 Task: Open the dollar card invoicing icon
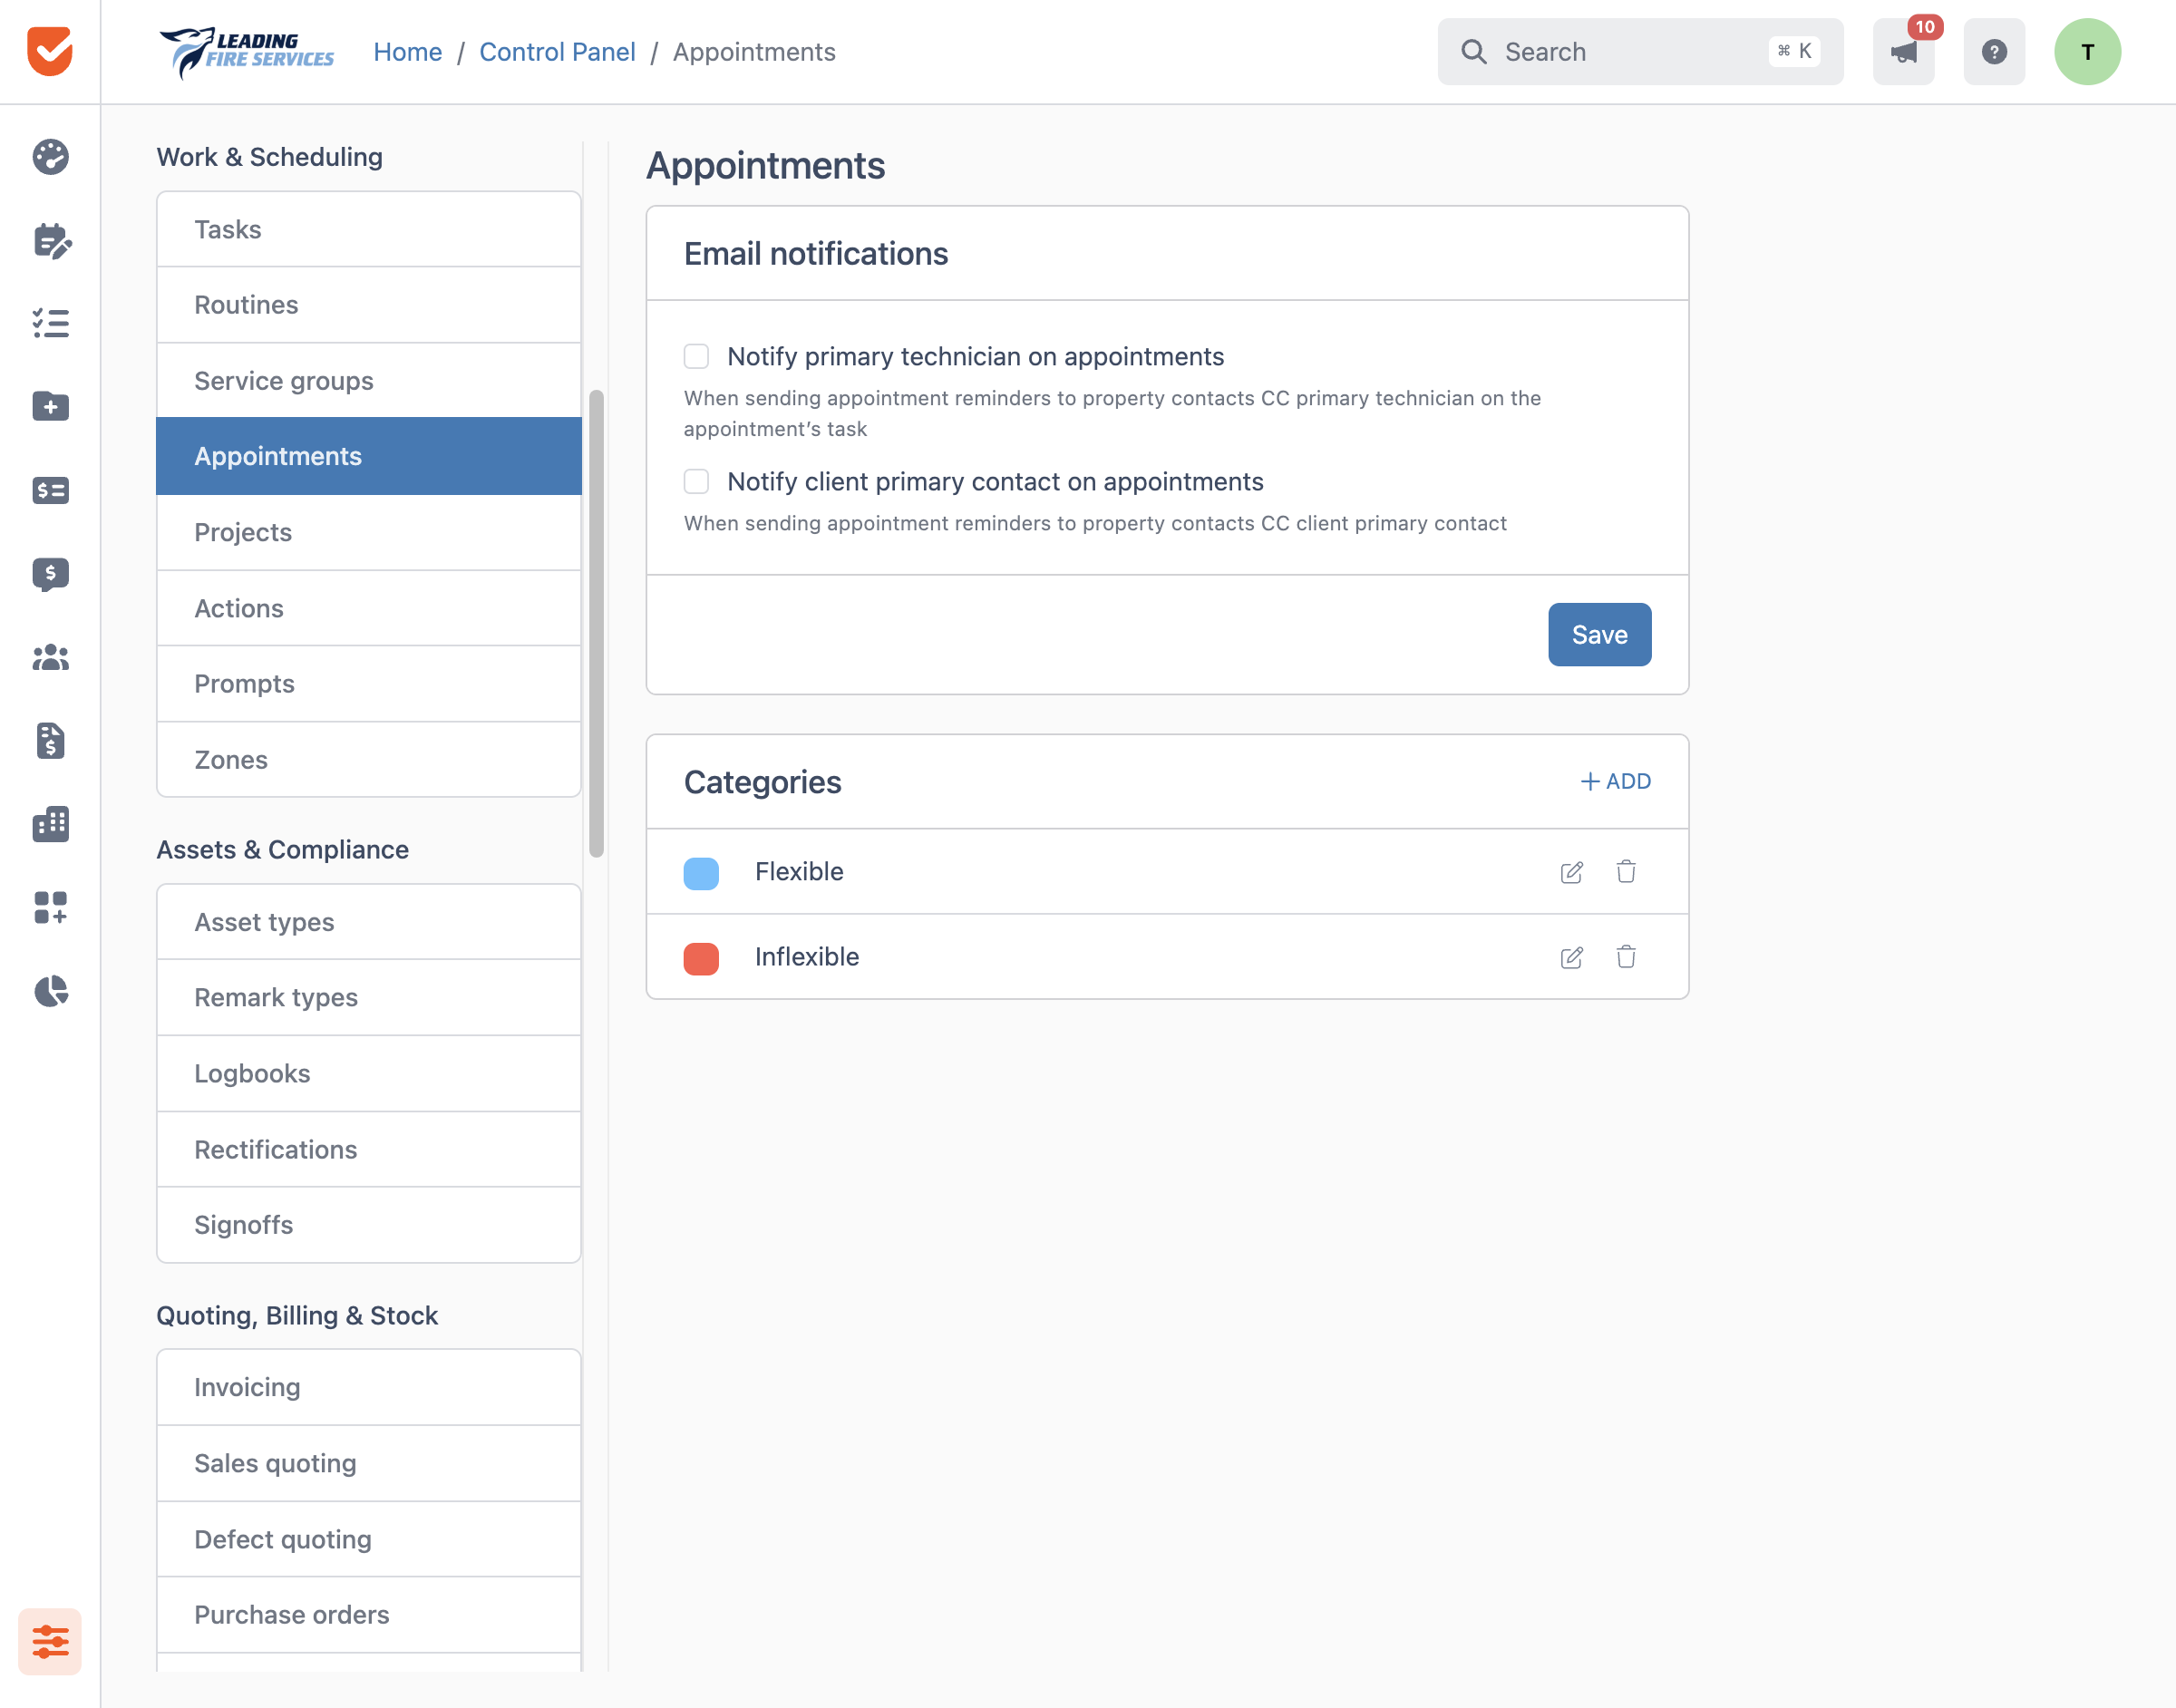click(x=50, y=490)
